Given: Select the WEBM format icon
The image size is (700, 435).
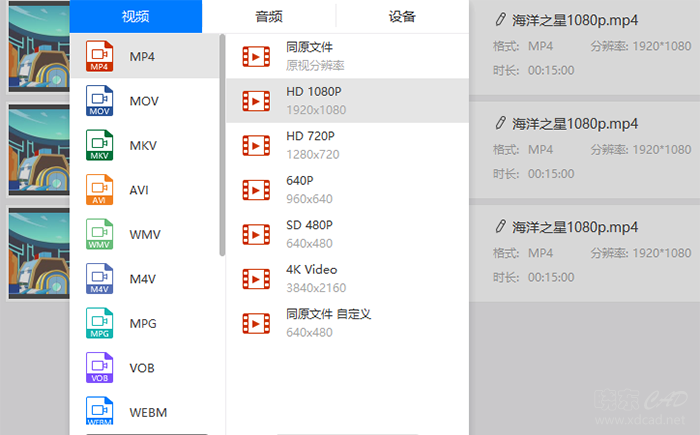Looking at the screenshot, I should tap(99, 411).
